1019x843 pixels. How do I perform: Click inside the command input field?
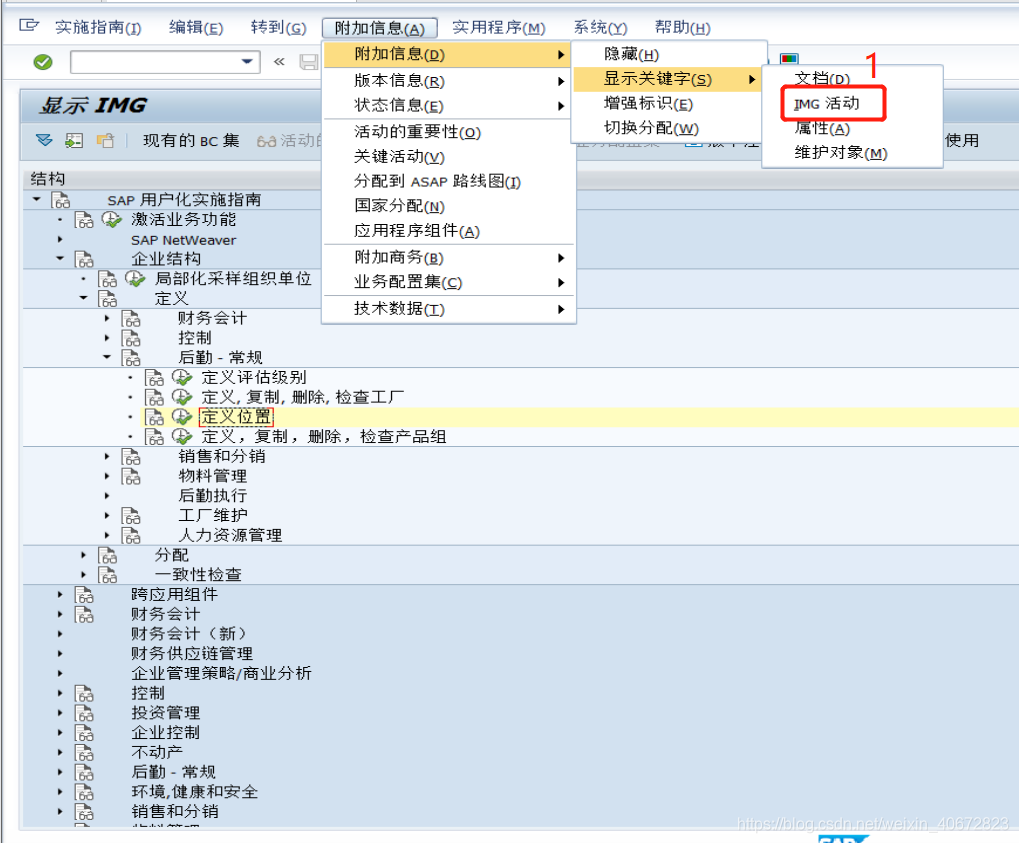click(x=155, y=62)
